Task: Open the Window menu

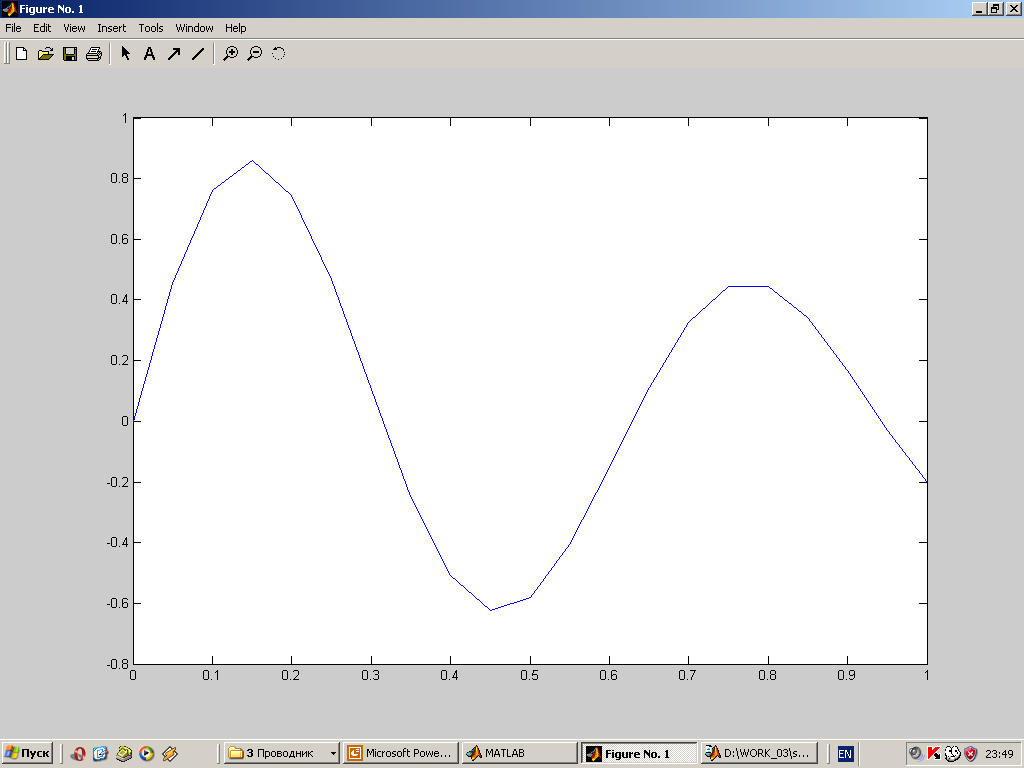Action: [194, 28]
